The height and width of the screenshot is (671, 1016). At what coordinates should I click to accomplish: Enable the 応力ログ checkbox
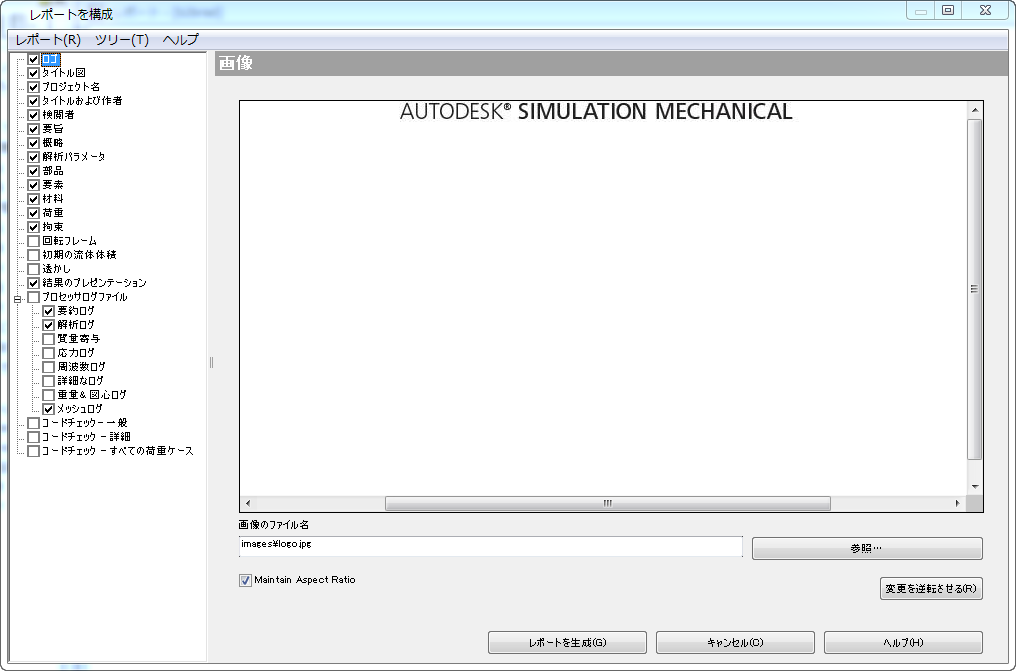tap(49, 353)
